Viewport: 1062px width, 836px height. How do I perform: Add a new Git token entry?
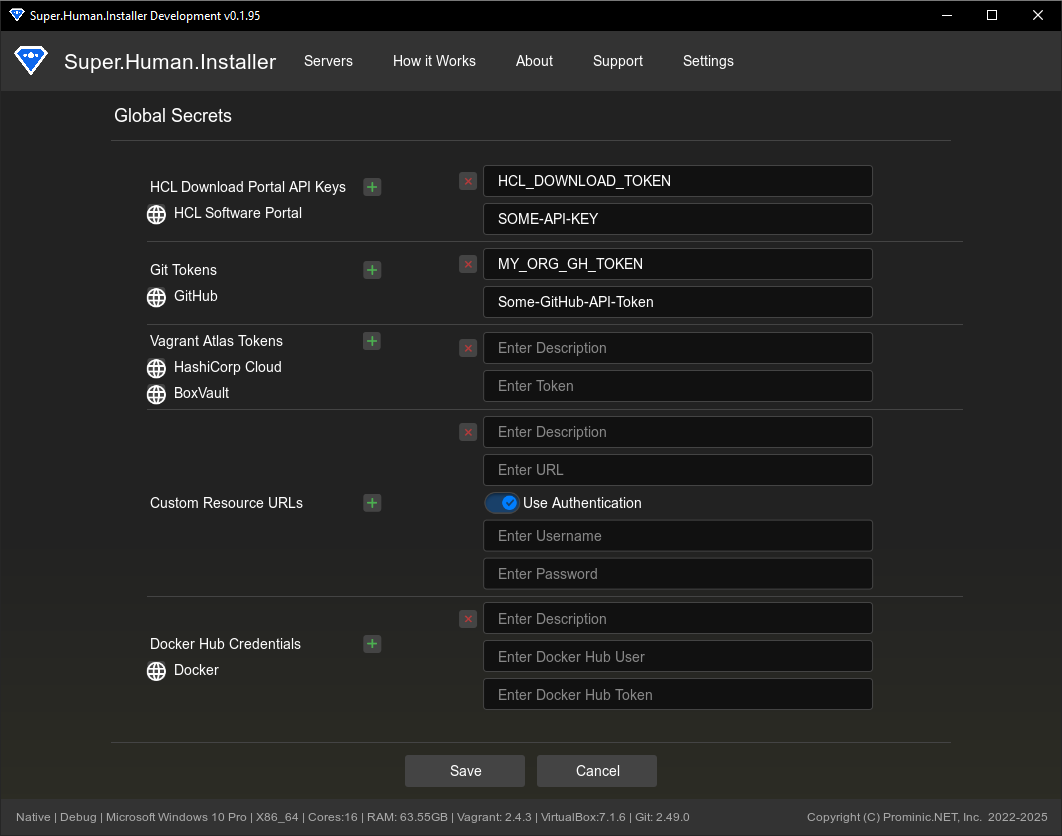[x=372, y=270]
